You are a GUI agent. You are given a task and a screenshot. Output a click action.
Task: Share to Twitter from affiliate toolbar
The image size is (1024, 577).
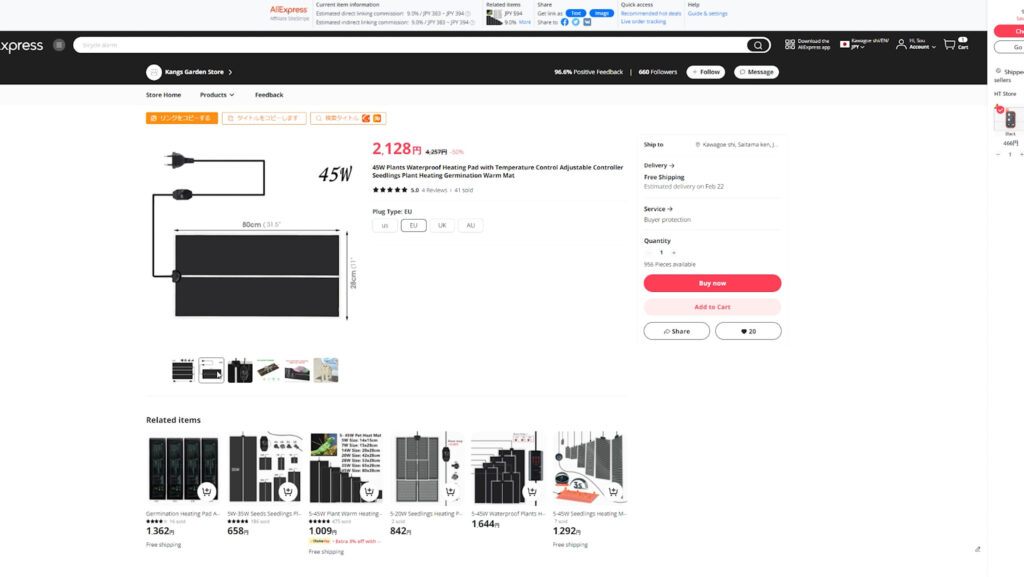575,21
